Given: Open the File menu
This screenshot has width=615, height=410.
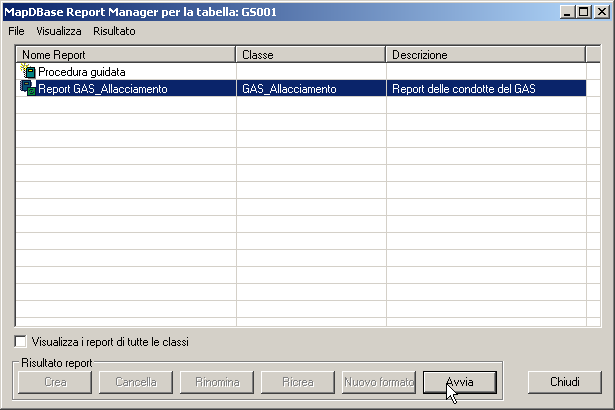Looking at the screenshot, I should pyautogui.click(x=16, y=31).
